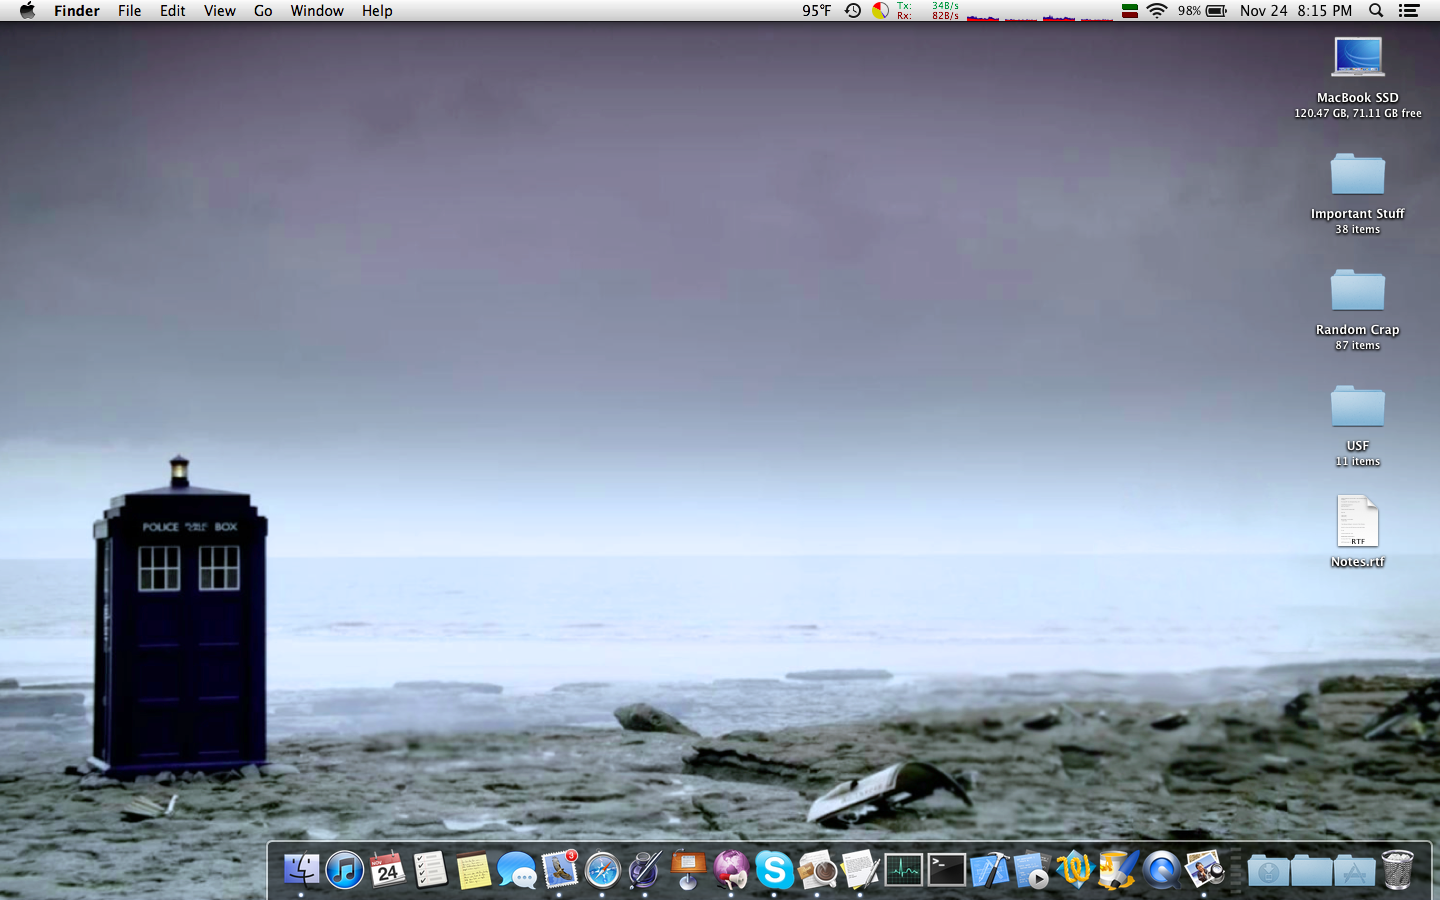Open the Finder application menu
The width and height of the screenshot is (1440, 900).
77,10
